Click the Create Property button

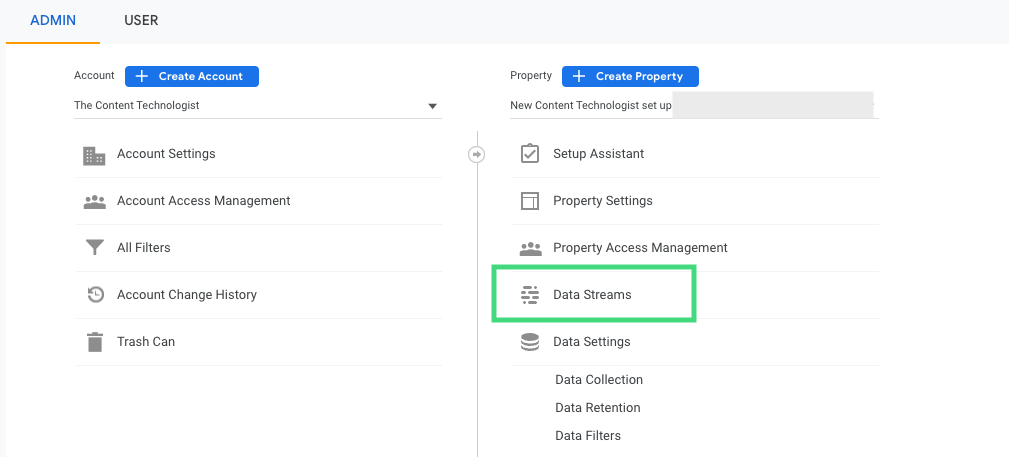click(630, 76)
